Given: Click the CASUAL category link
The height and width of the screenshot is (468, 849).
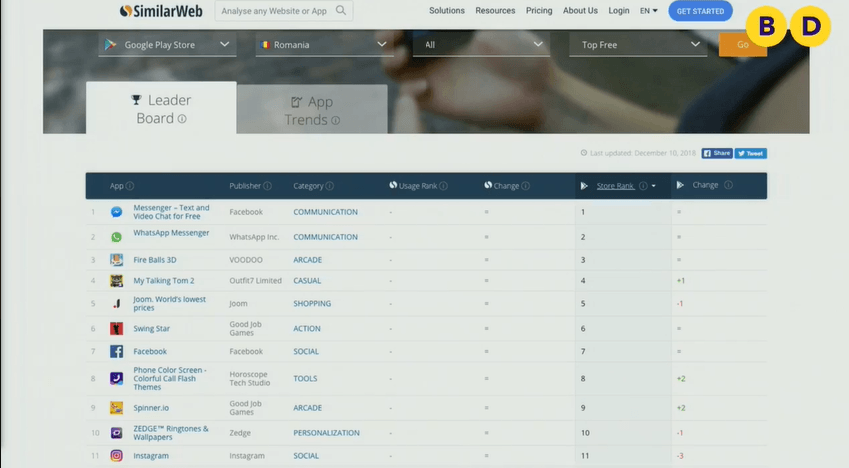Looking at the screenshot, I should (x=307, y=281).
